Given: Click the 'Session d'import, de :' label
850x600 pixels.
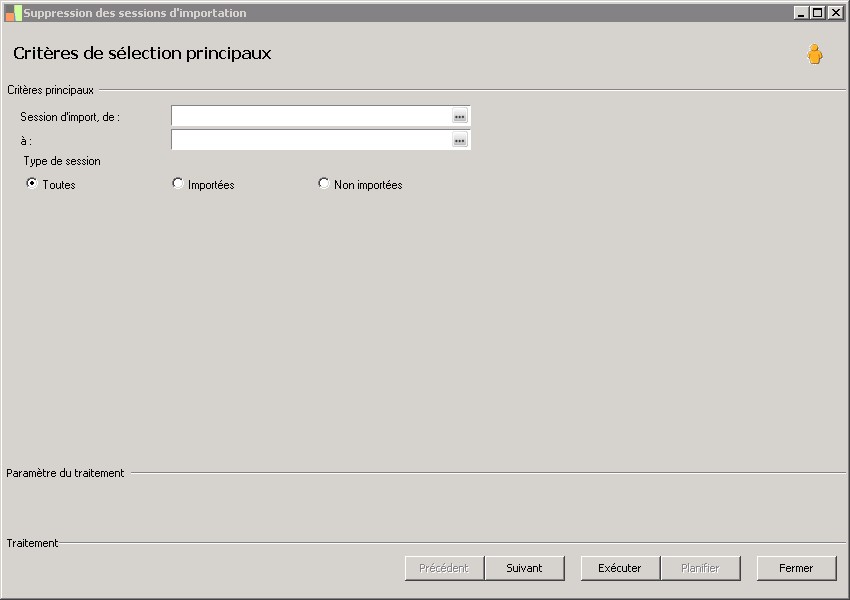Looking at the screenshot, I should [70, 117].
